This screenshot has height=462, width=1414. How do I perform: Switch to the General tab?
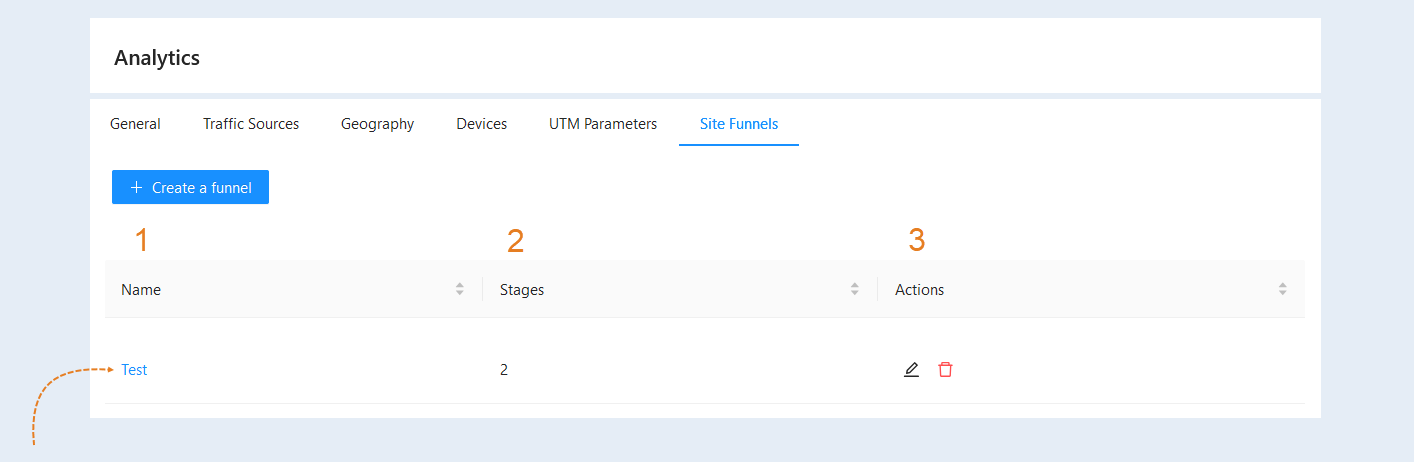[135, 124]
